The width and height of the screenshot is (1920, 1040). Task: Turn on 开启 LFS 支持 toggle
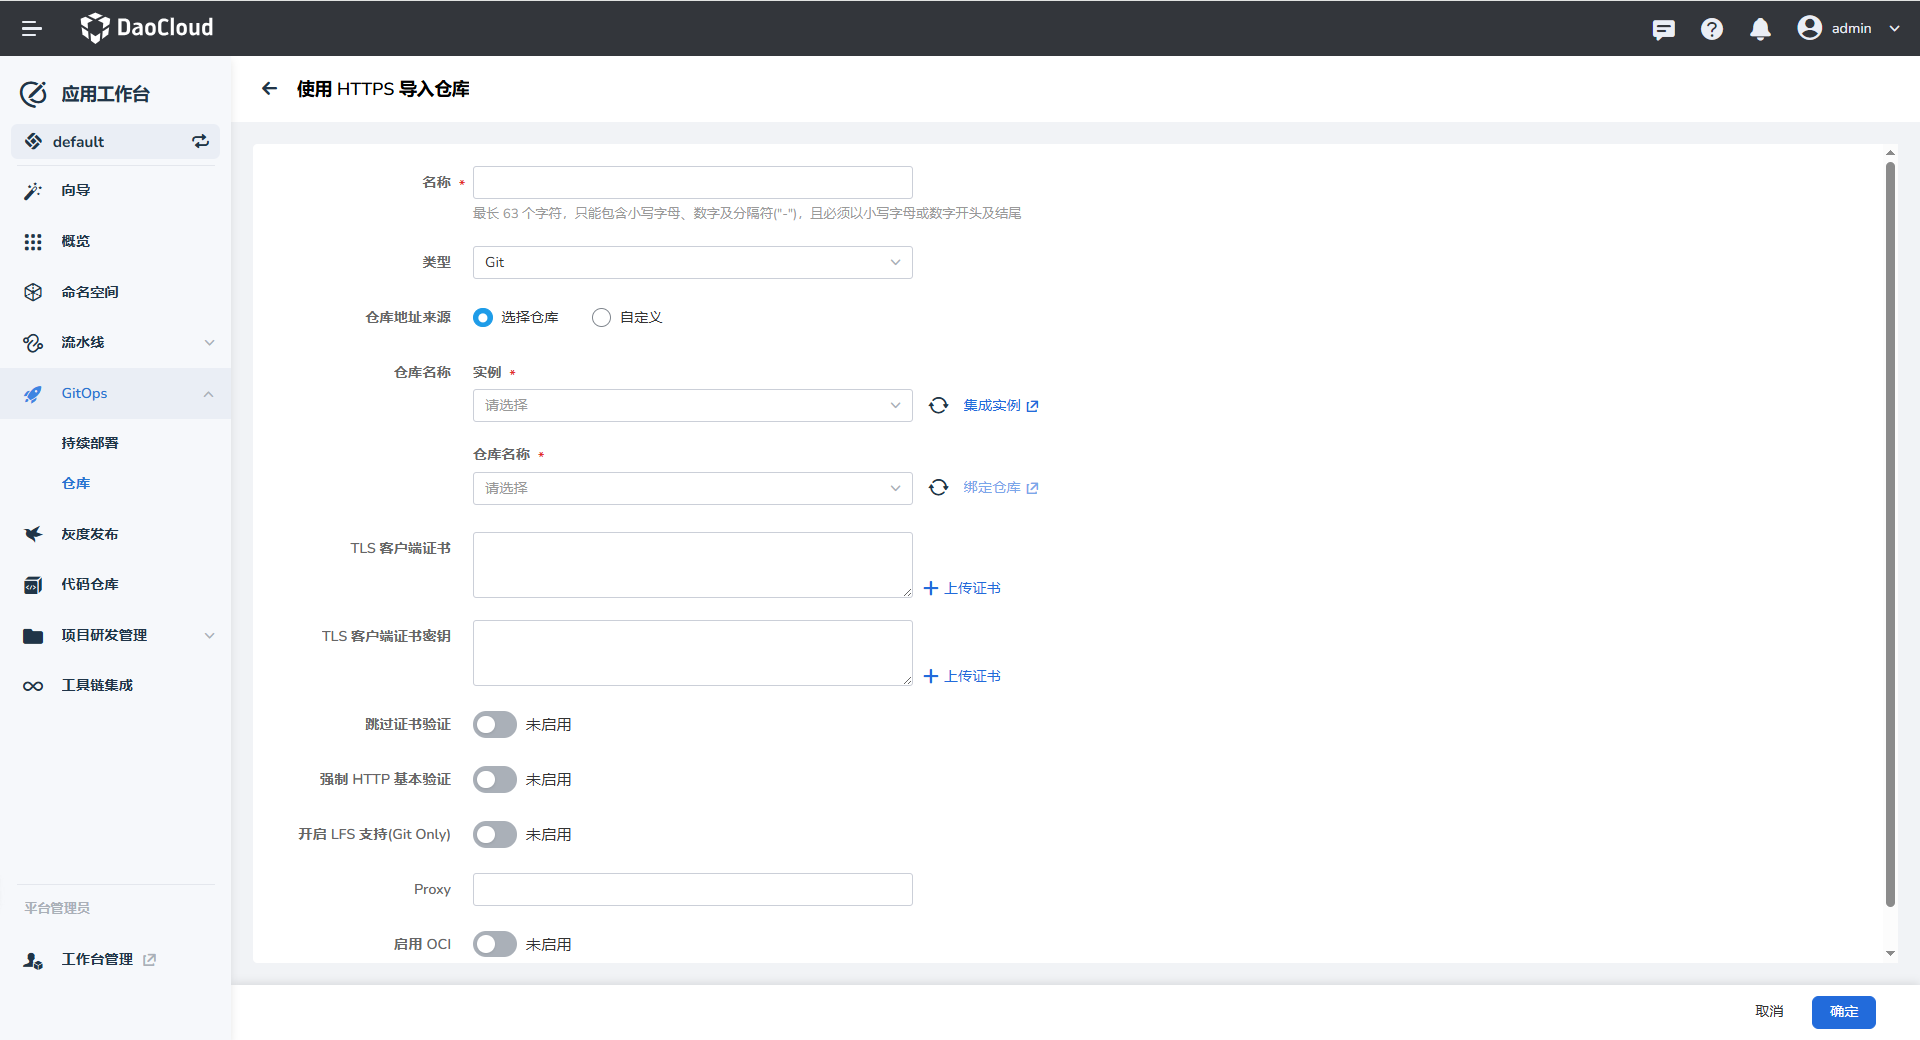[495, 834]
